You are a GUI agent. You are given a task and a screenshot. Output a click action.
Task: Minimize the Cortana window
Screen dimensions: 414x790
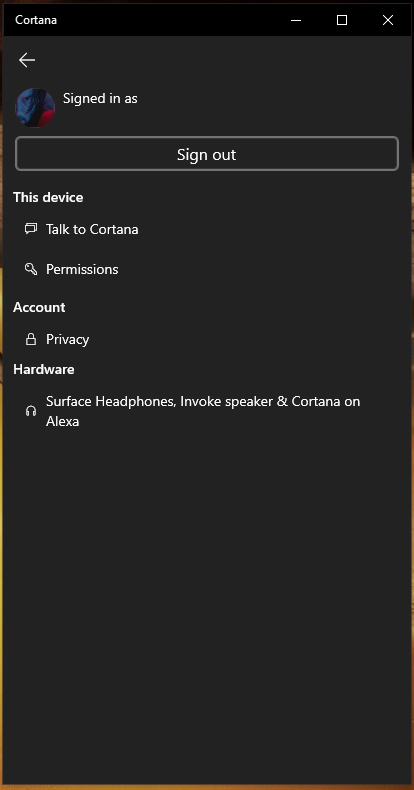(296, 20)
